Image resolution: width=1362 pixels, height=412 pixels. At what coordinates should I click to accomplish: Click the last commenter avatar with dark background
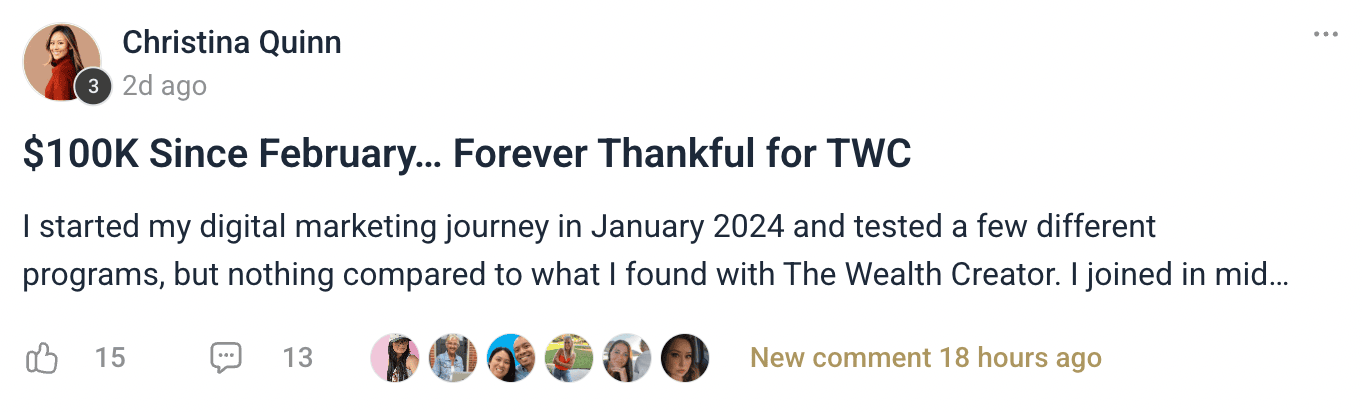pyautogui.click(x=684, y=358)
